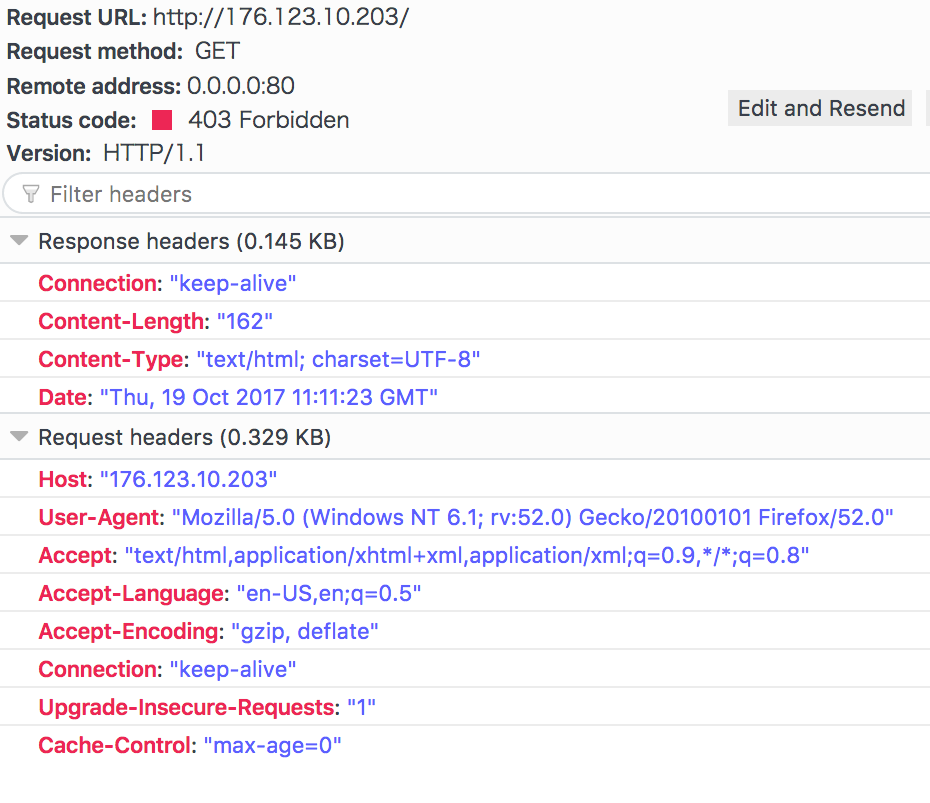The image size is (930, 803).
Task: Click the red 403 status indicator square
Action: tap(162, 120)
